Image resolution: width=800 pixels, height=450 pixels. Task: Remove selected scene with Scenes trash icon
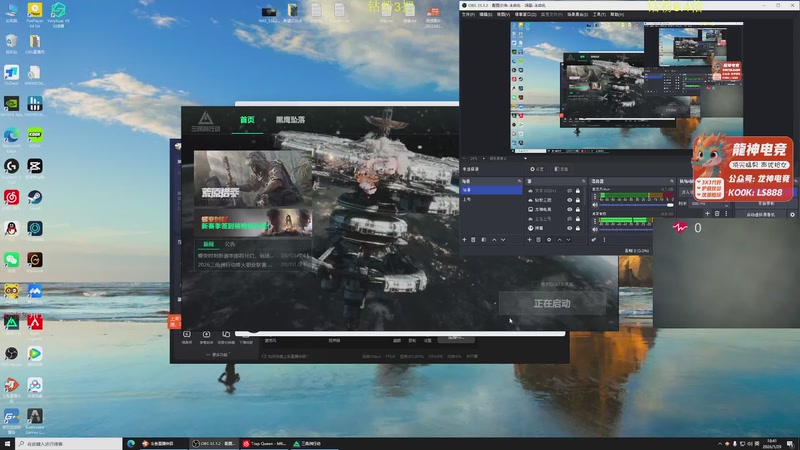[473, 240]
